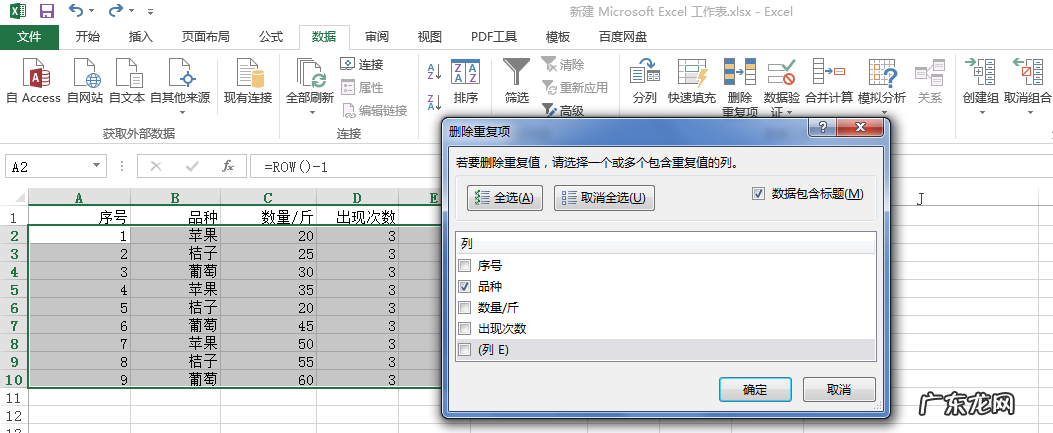Click Refresh All (全部刷新) icon
Viewport: 1053px width, 433px height.
click(310, 73)
